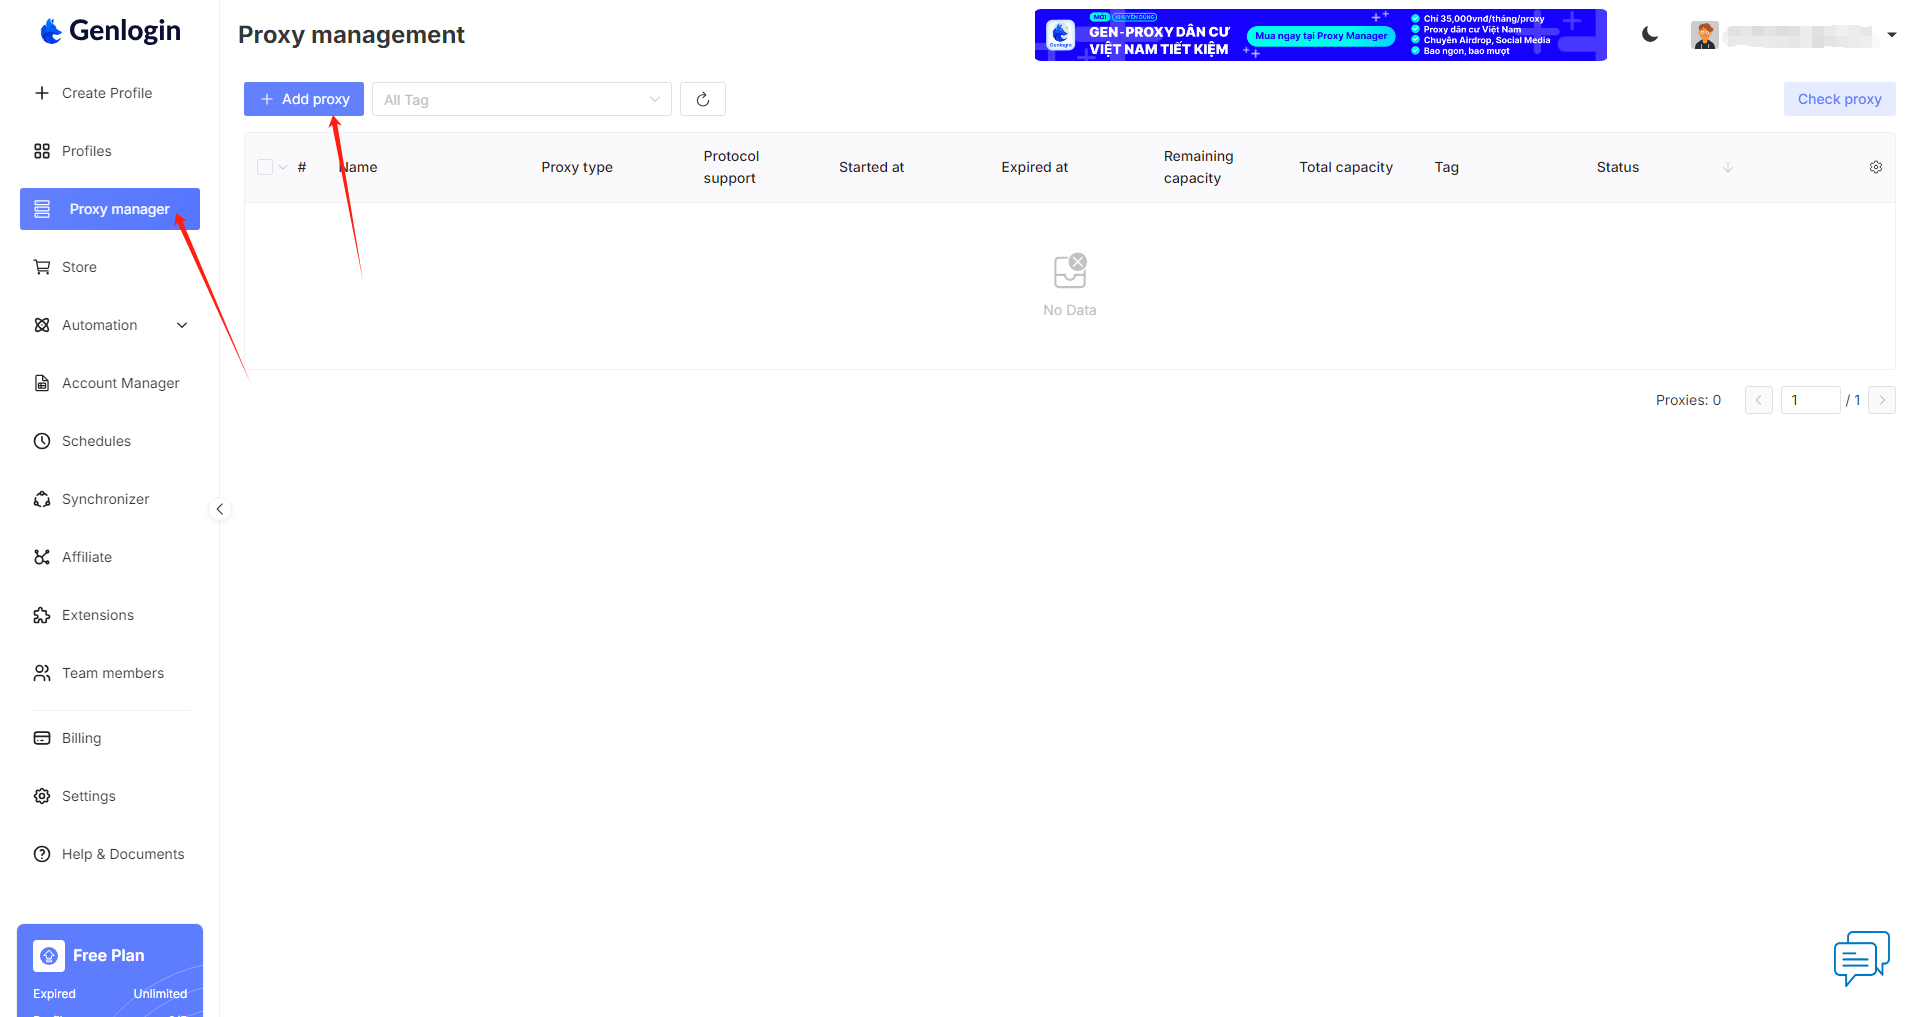Click the Add proxy button
Viewport: 1920px width, 1017px height.
pos(304,99)
